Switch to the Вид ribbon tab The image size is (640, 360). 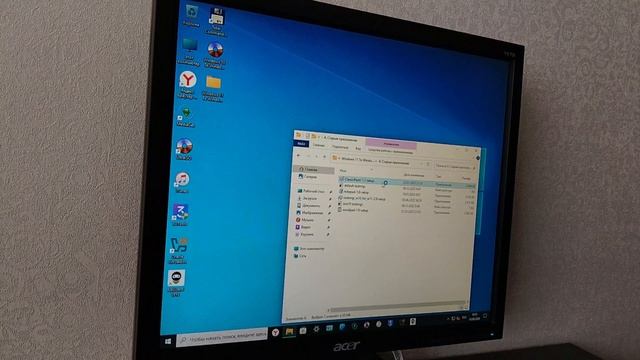coord(358,149)
